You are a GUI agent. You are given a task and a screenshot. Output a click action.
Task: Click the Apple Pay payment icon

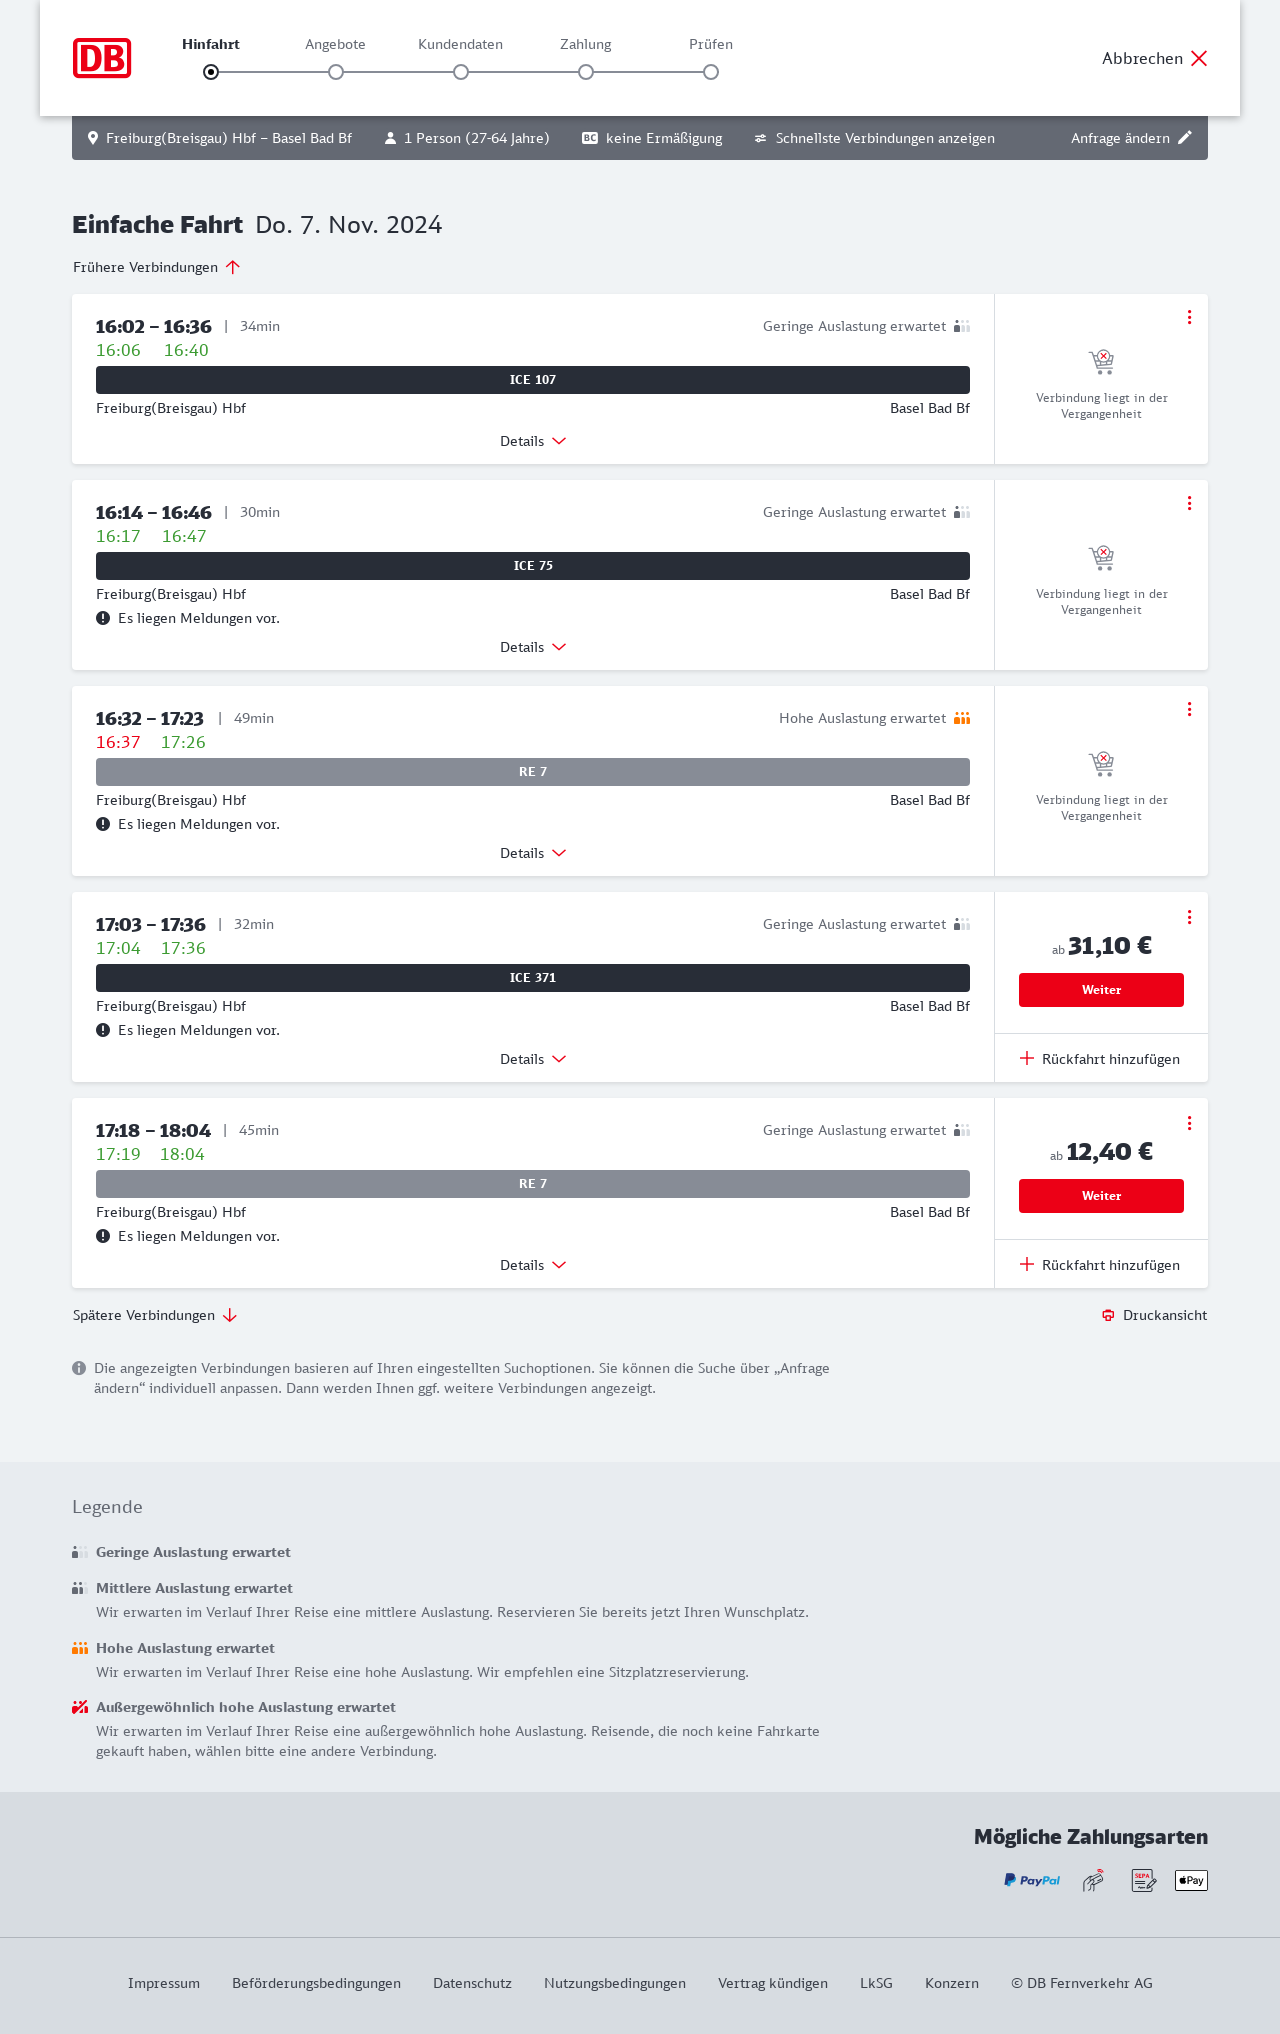coord(1191,1880)
